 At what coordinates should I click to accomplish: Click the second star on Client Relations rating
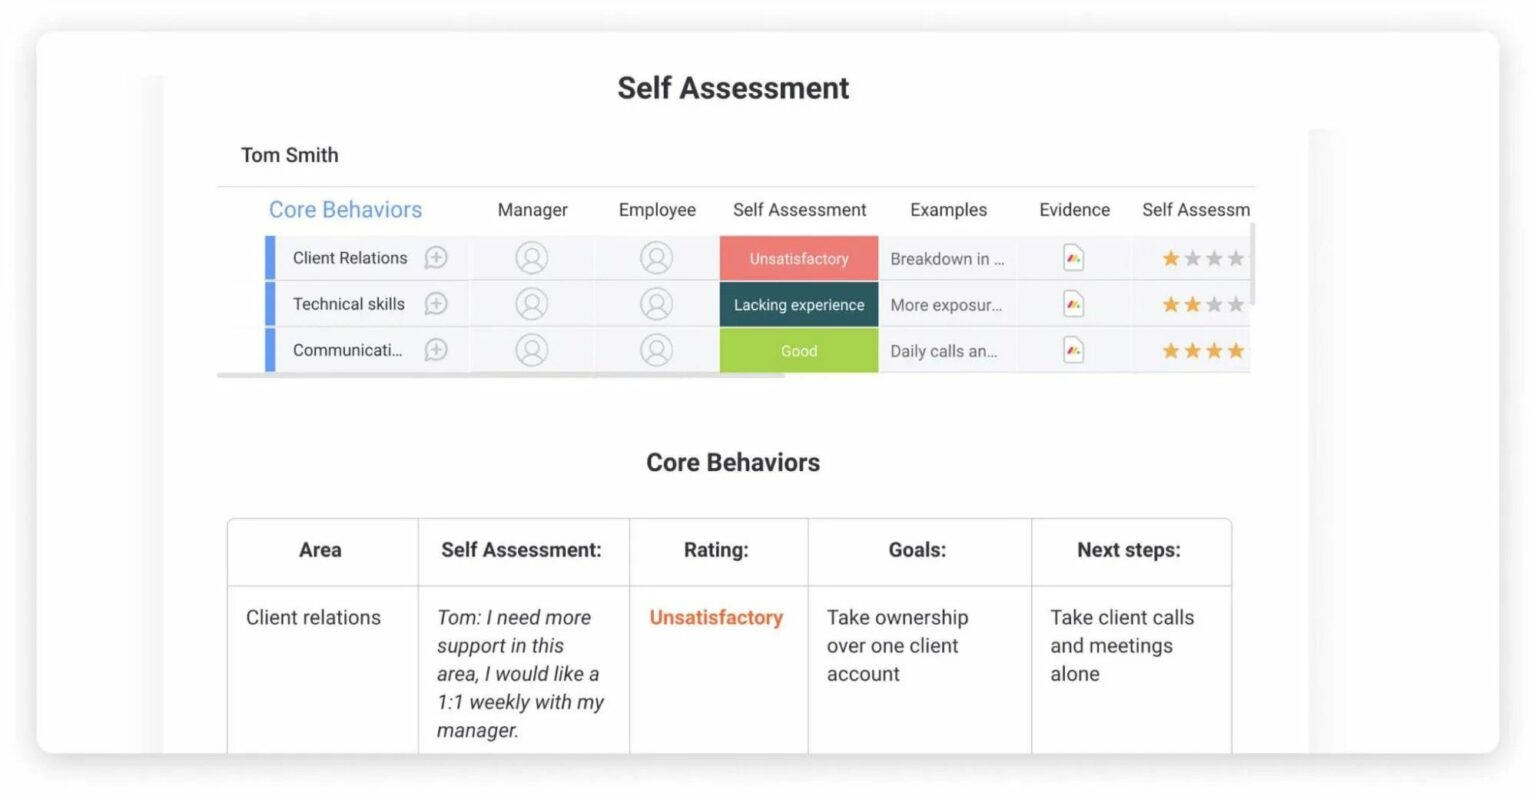pyautogui.click(x=1192, y=257)
